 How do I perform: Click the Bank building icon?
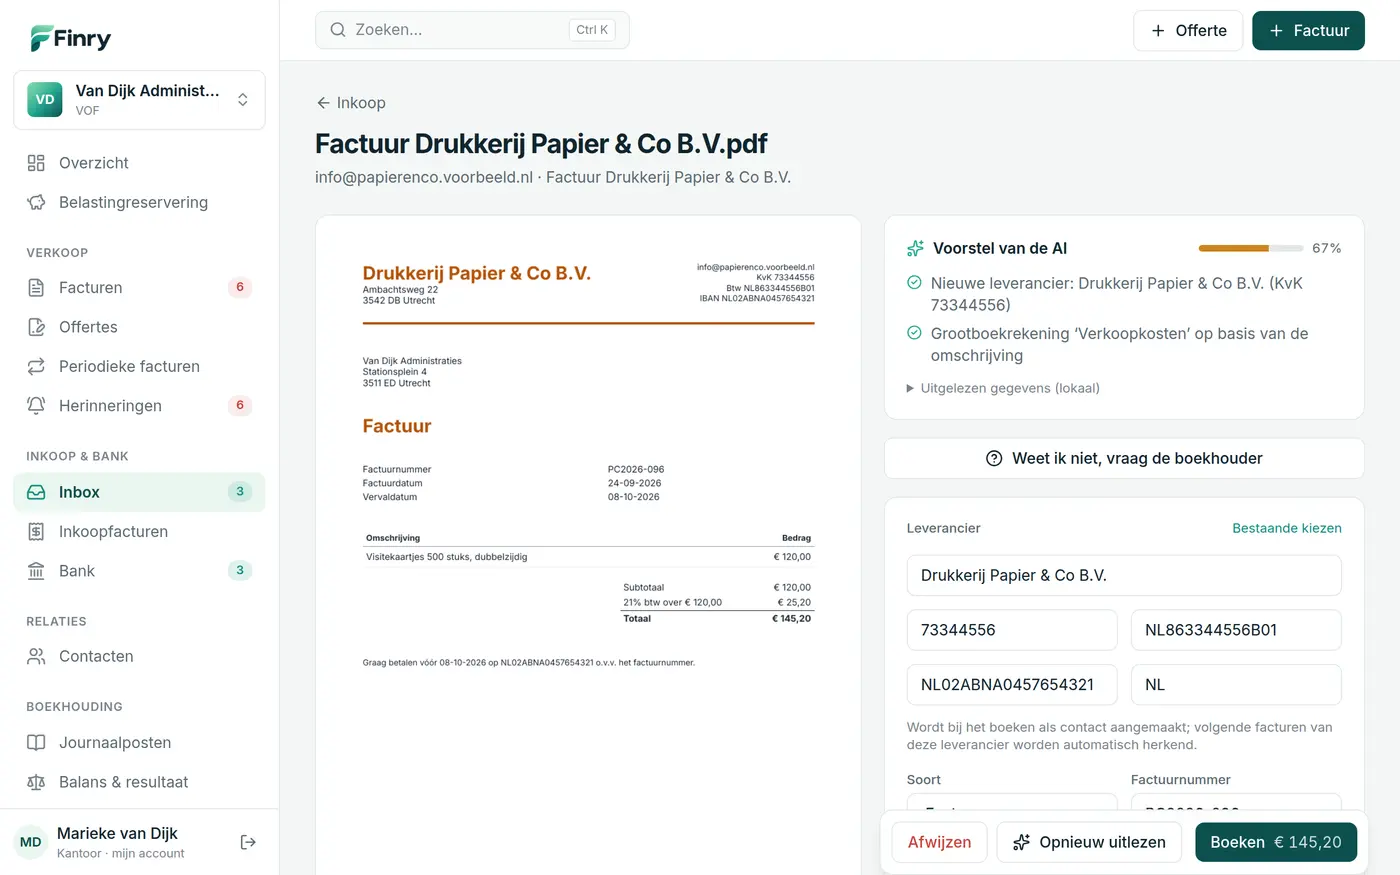pos(36,571)
